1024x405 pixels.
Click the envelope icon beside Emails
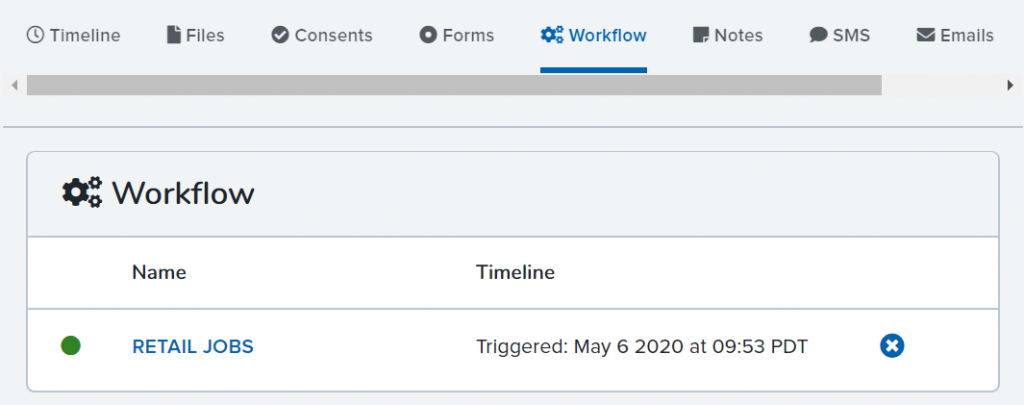(x=925, y=35)
